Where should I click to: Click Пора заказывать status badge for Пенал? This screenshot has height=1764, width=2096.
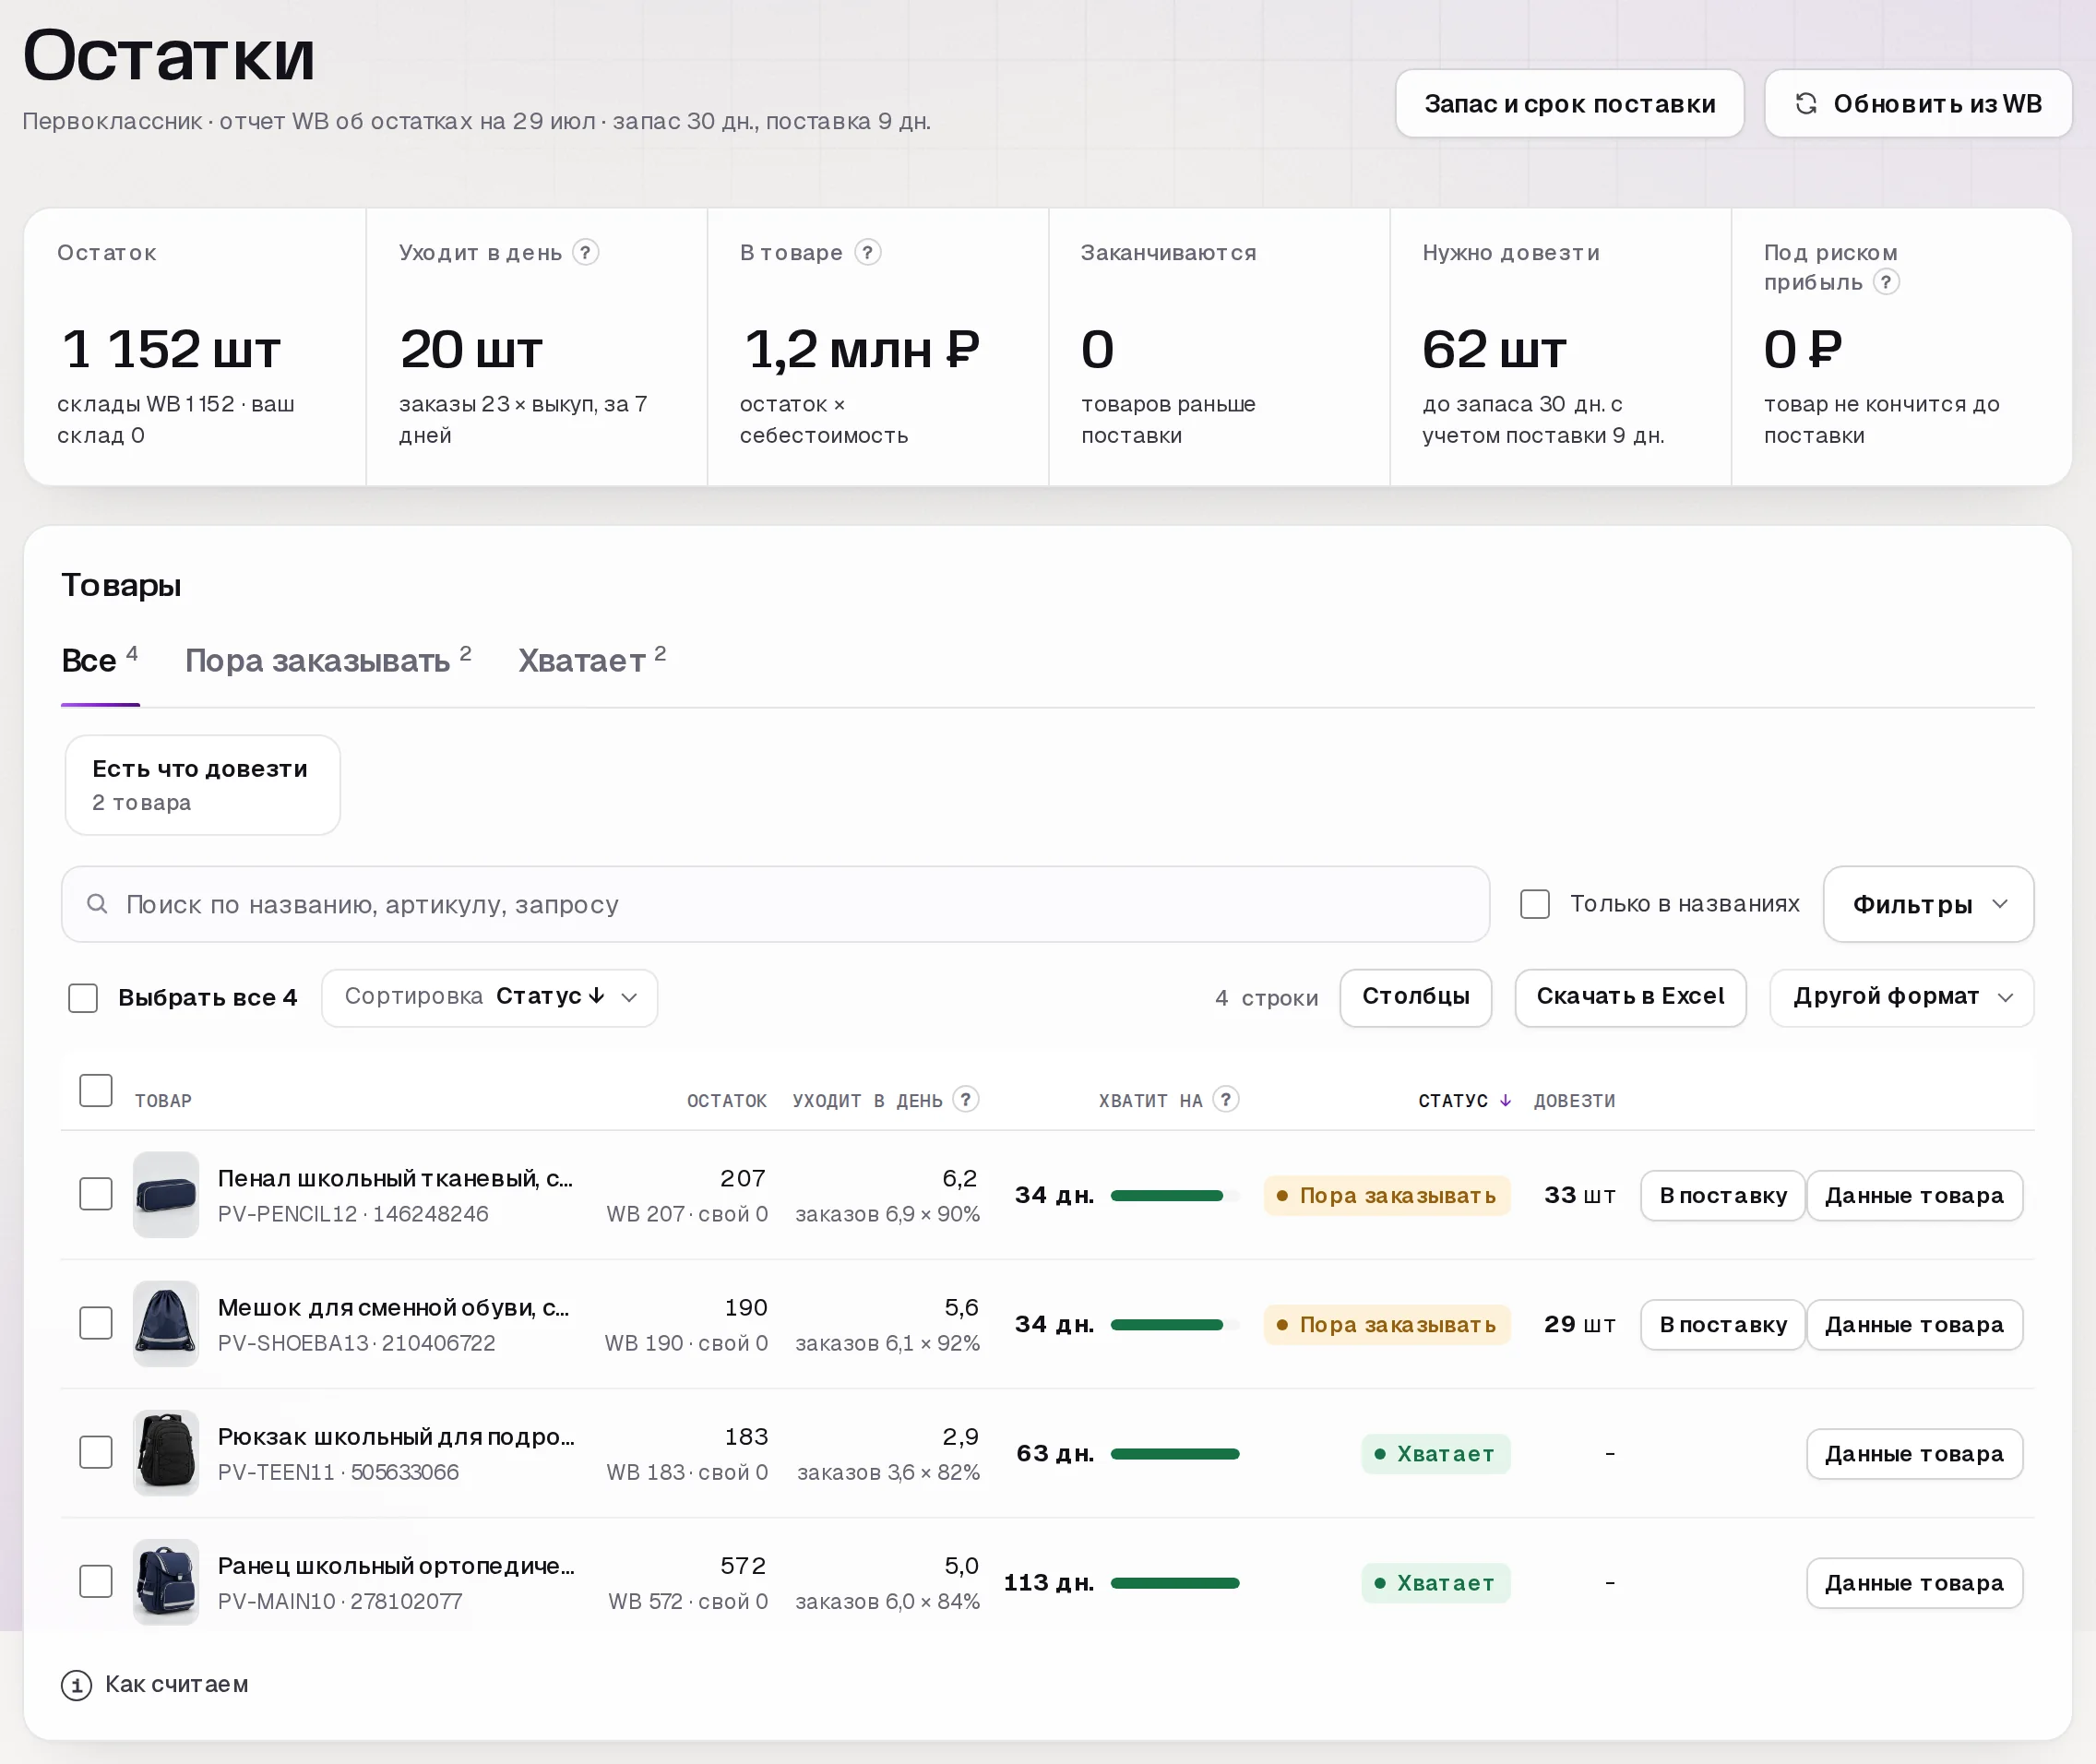click(1387, 1195)
